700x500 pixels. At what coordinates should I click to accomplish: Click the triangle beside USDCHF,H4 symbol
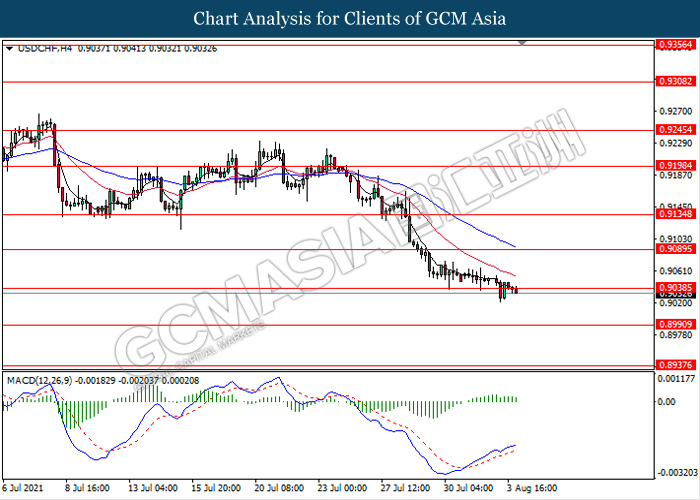9,47
